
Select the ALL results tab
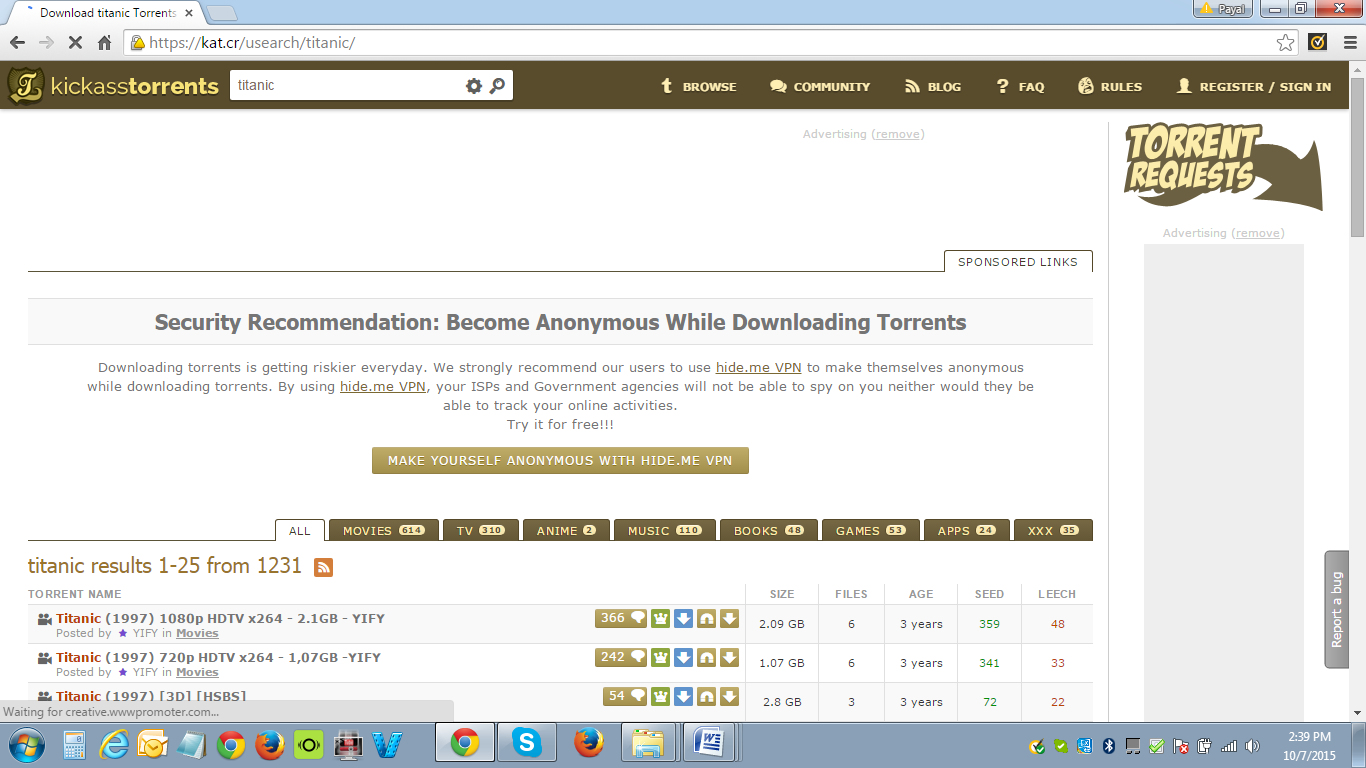[x=300, y=531]
